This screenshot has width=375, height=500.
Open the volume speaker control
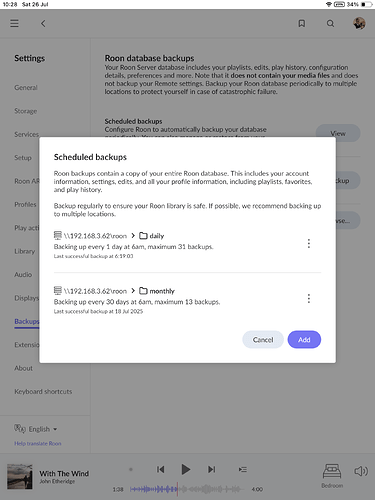coord(361,471)
